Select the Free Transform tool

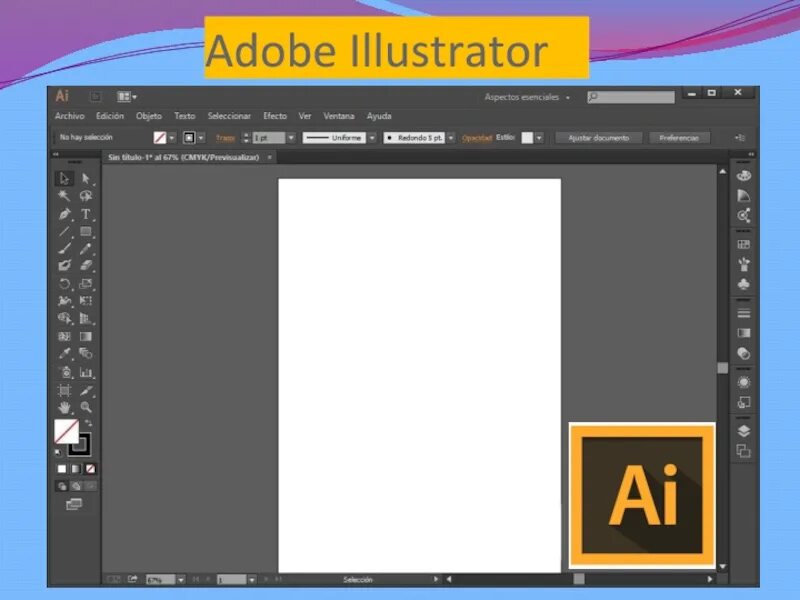click(x=86, y=301)
